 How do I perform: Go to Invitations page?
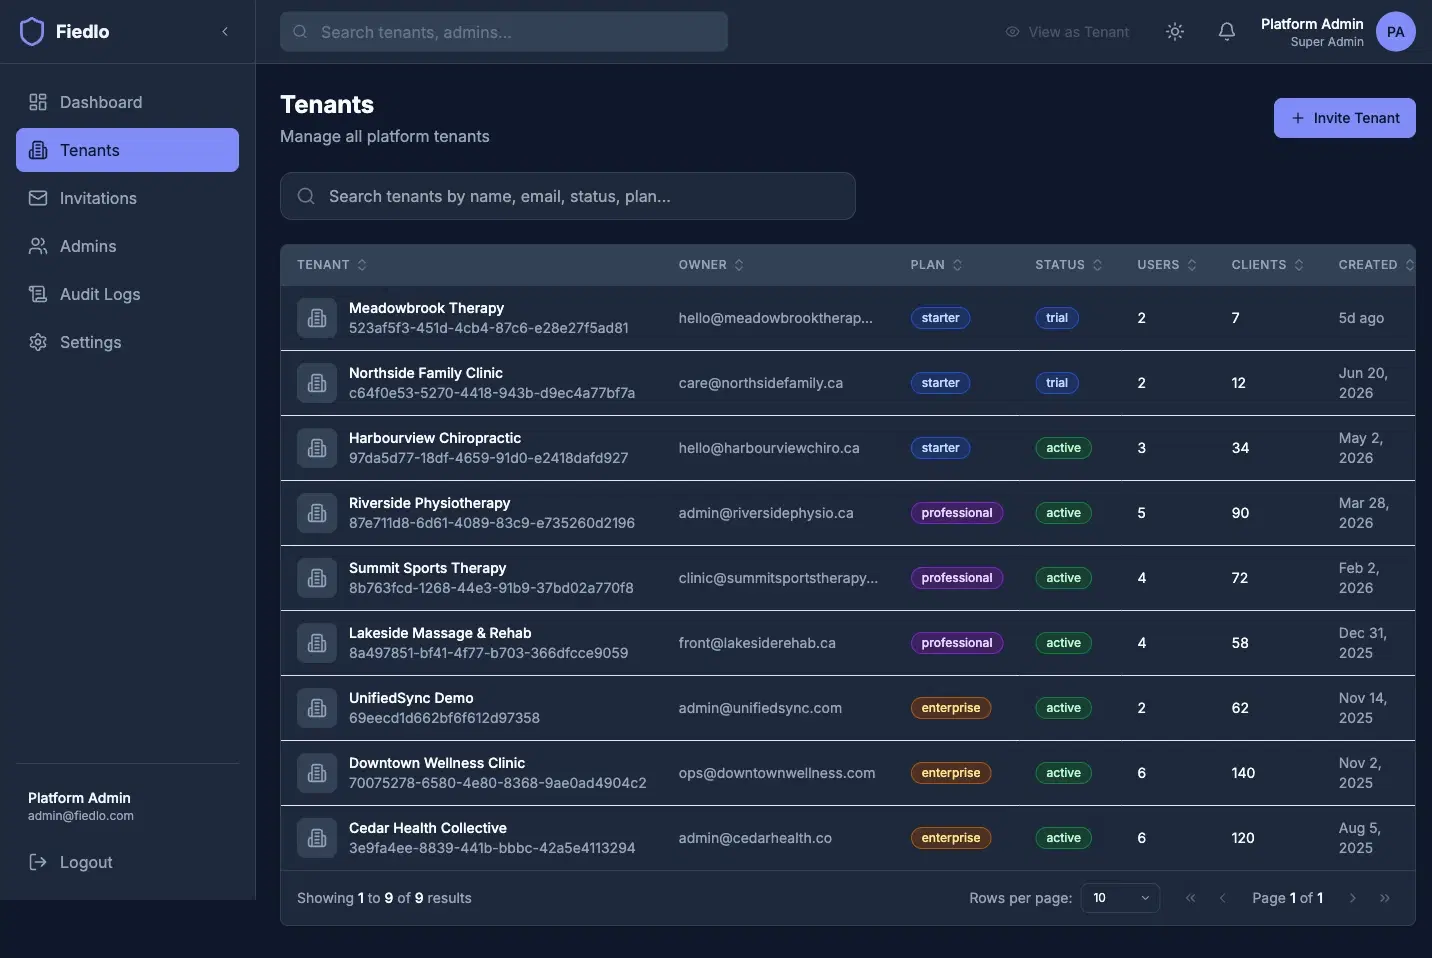[x=127, y=198]
